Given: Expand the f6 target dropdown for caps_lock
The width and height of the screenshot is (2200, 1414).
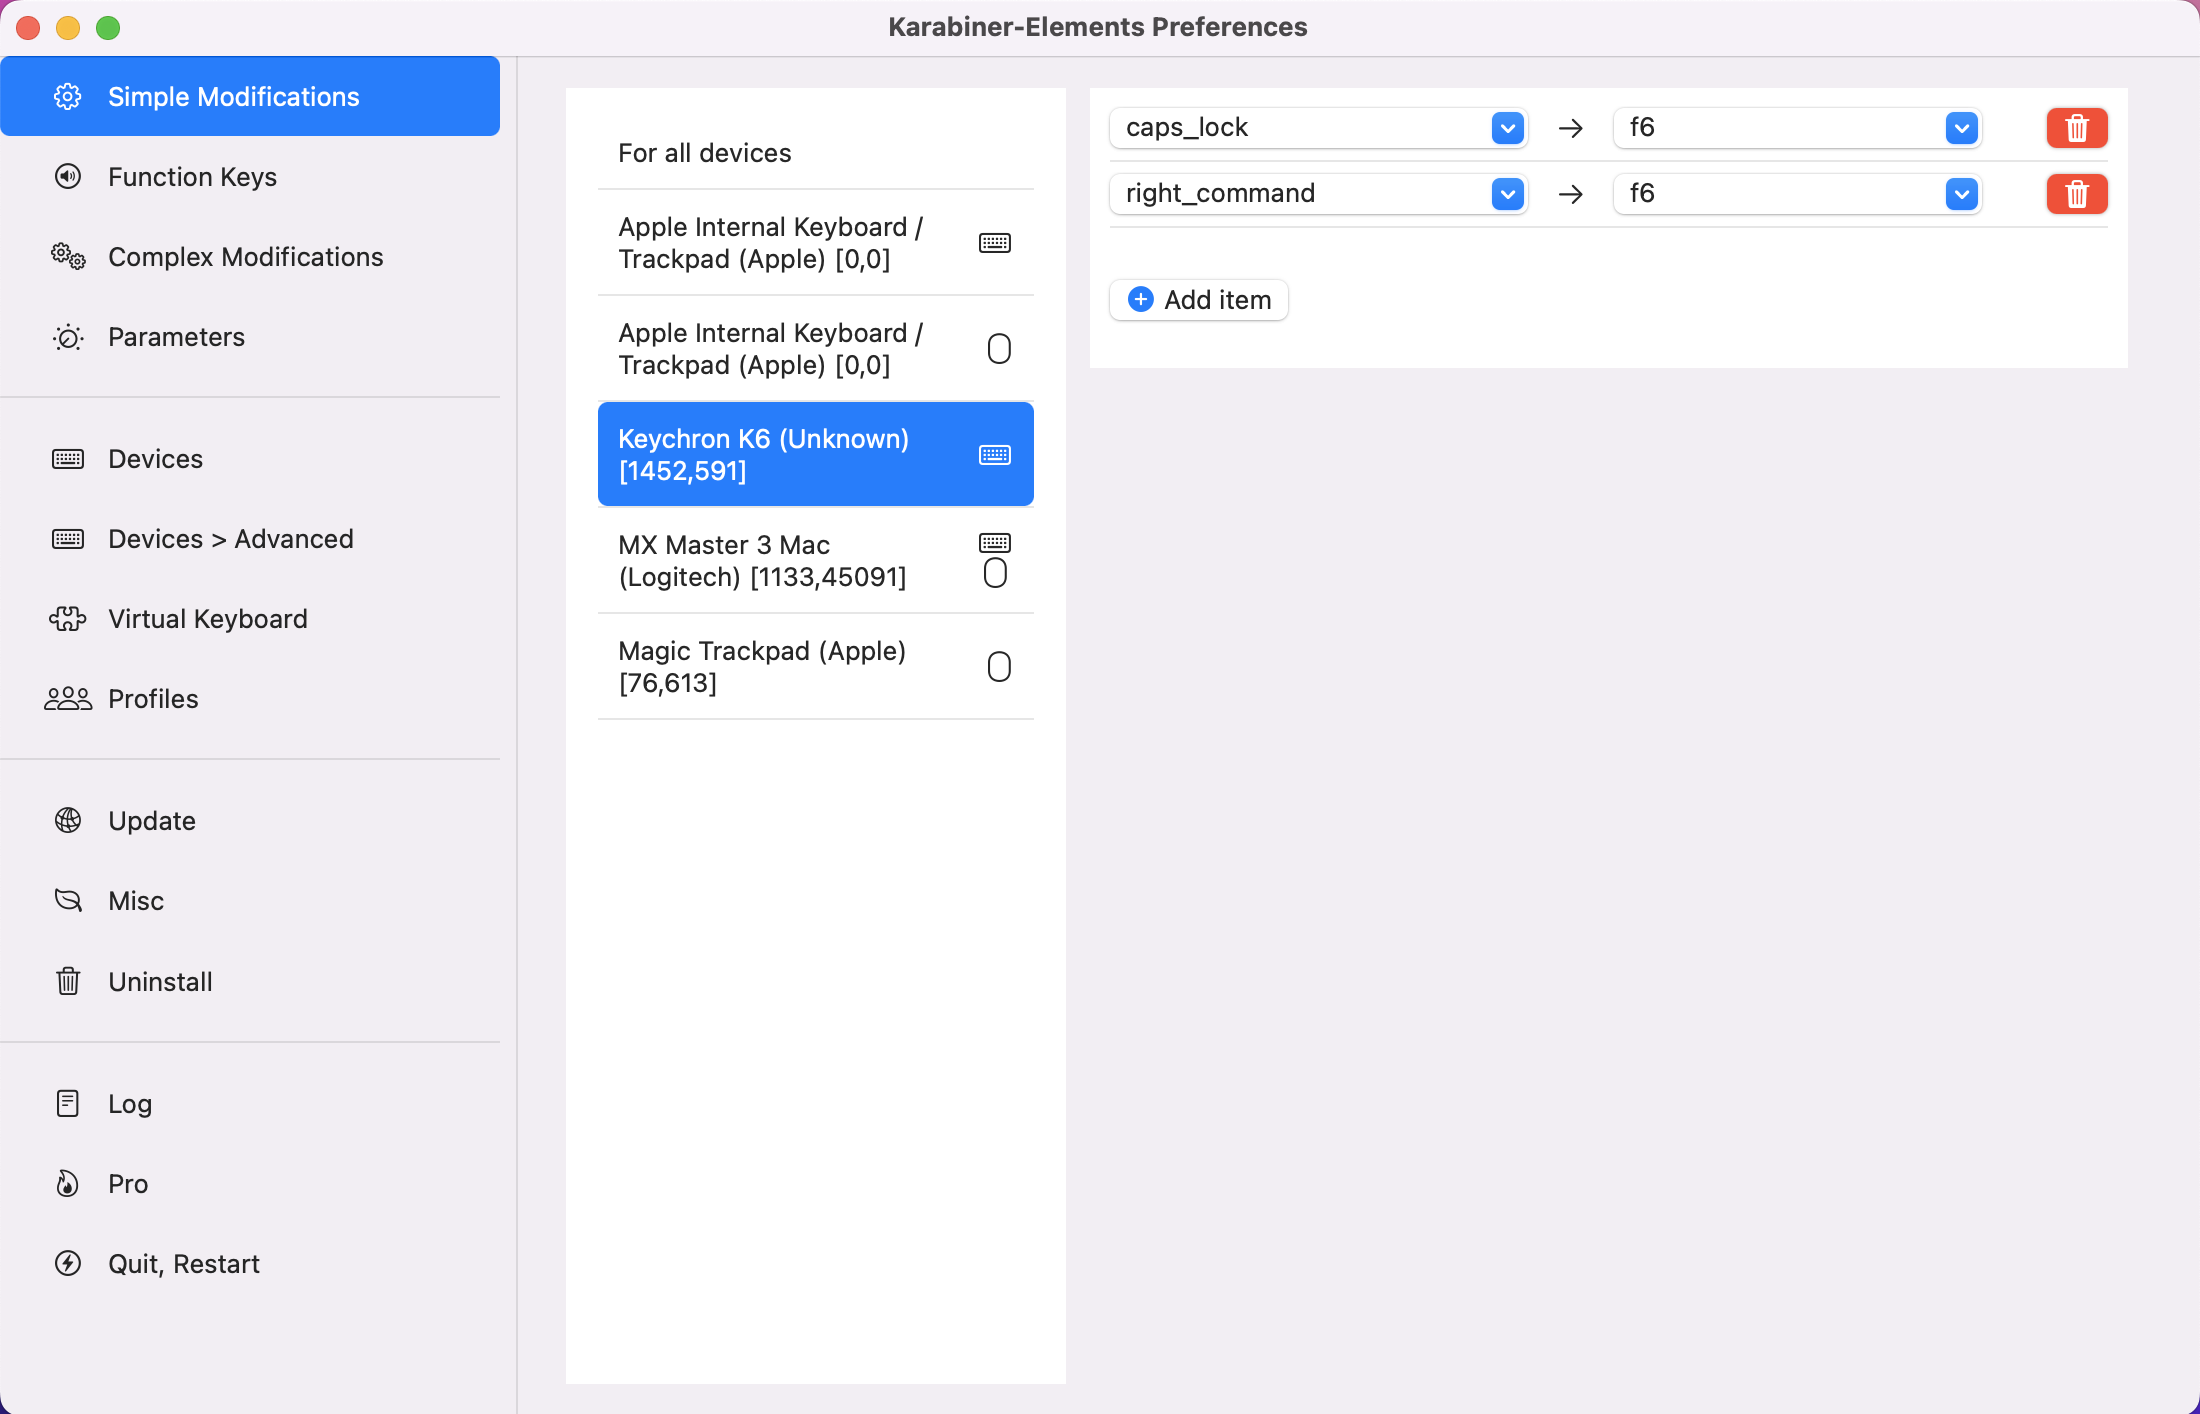Looking at the screenshot, I should (x=1961, y=128).
